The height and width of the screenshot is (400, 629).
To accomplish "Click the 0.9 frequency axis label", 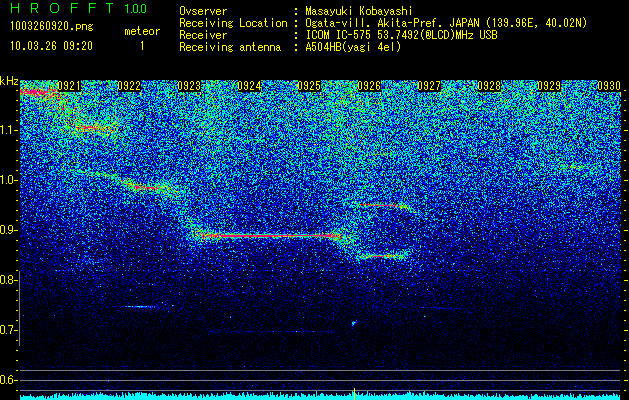I will pyautogui.click(x=8, y=230).
